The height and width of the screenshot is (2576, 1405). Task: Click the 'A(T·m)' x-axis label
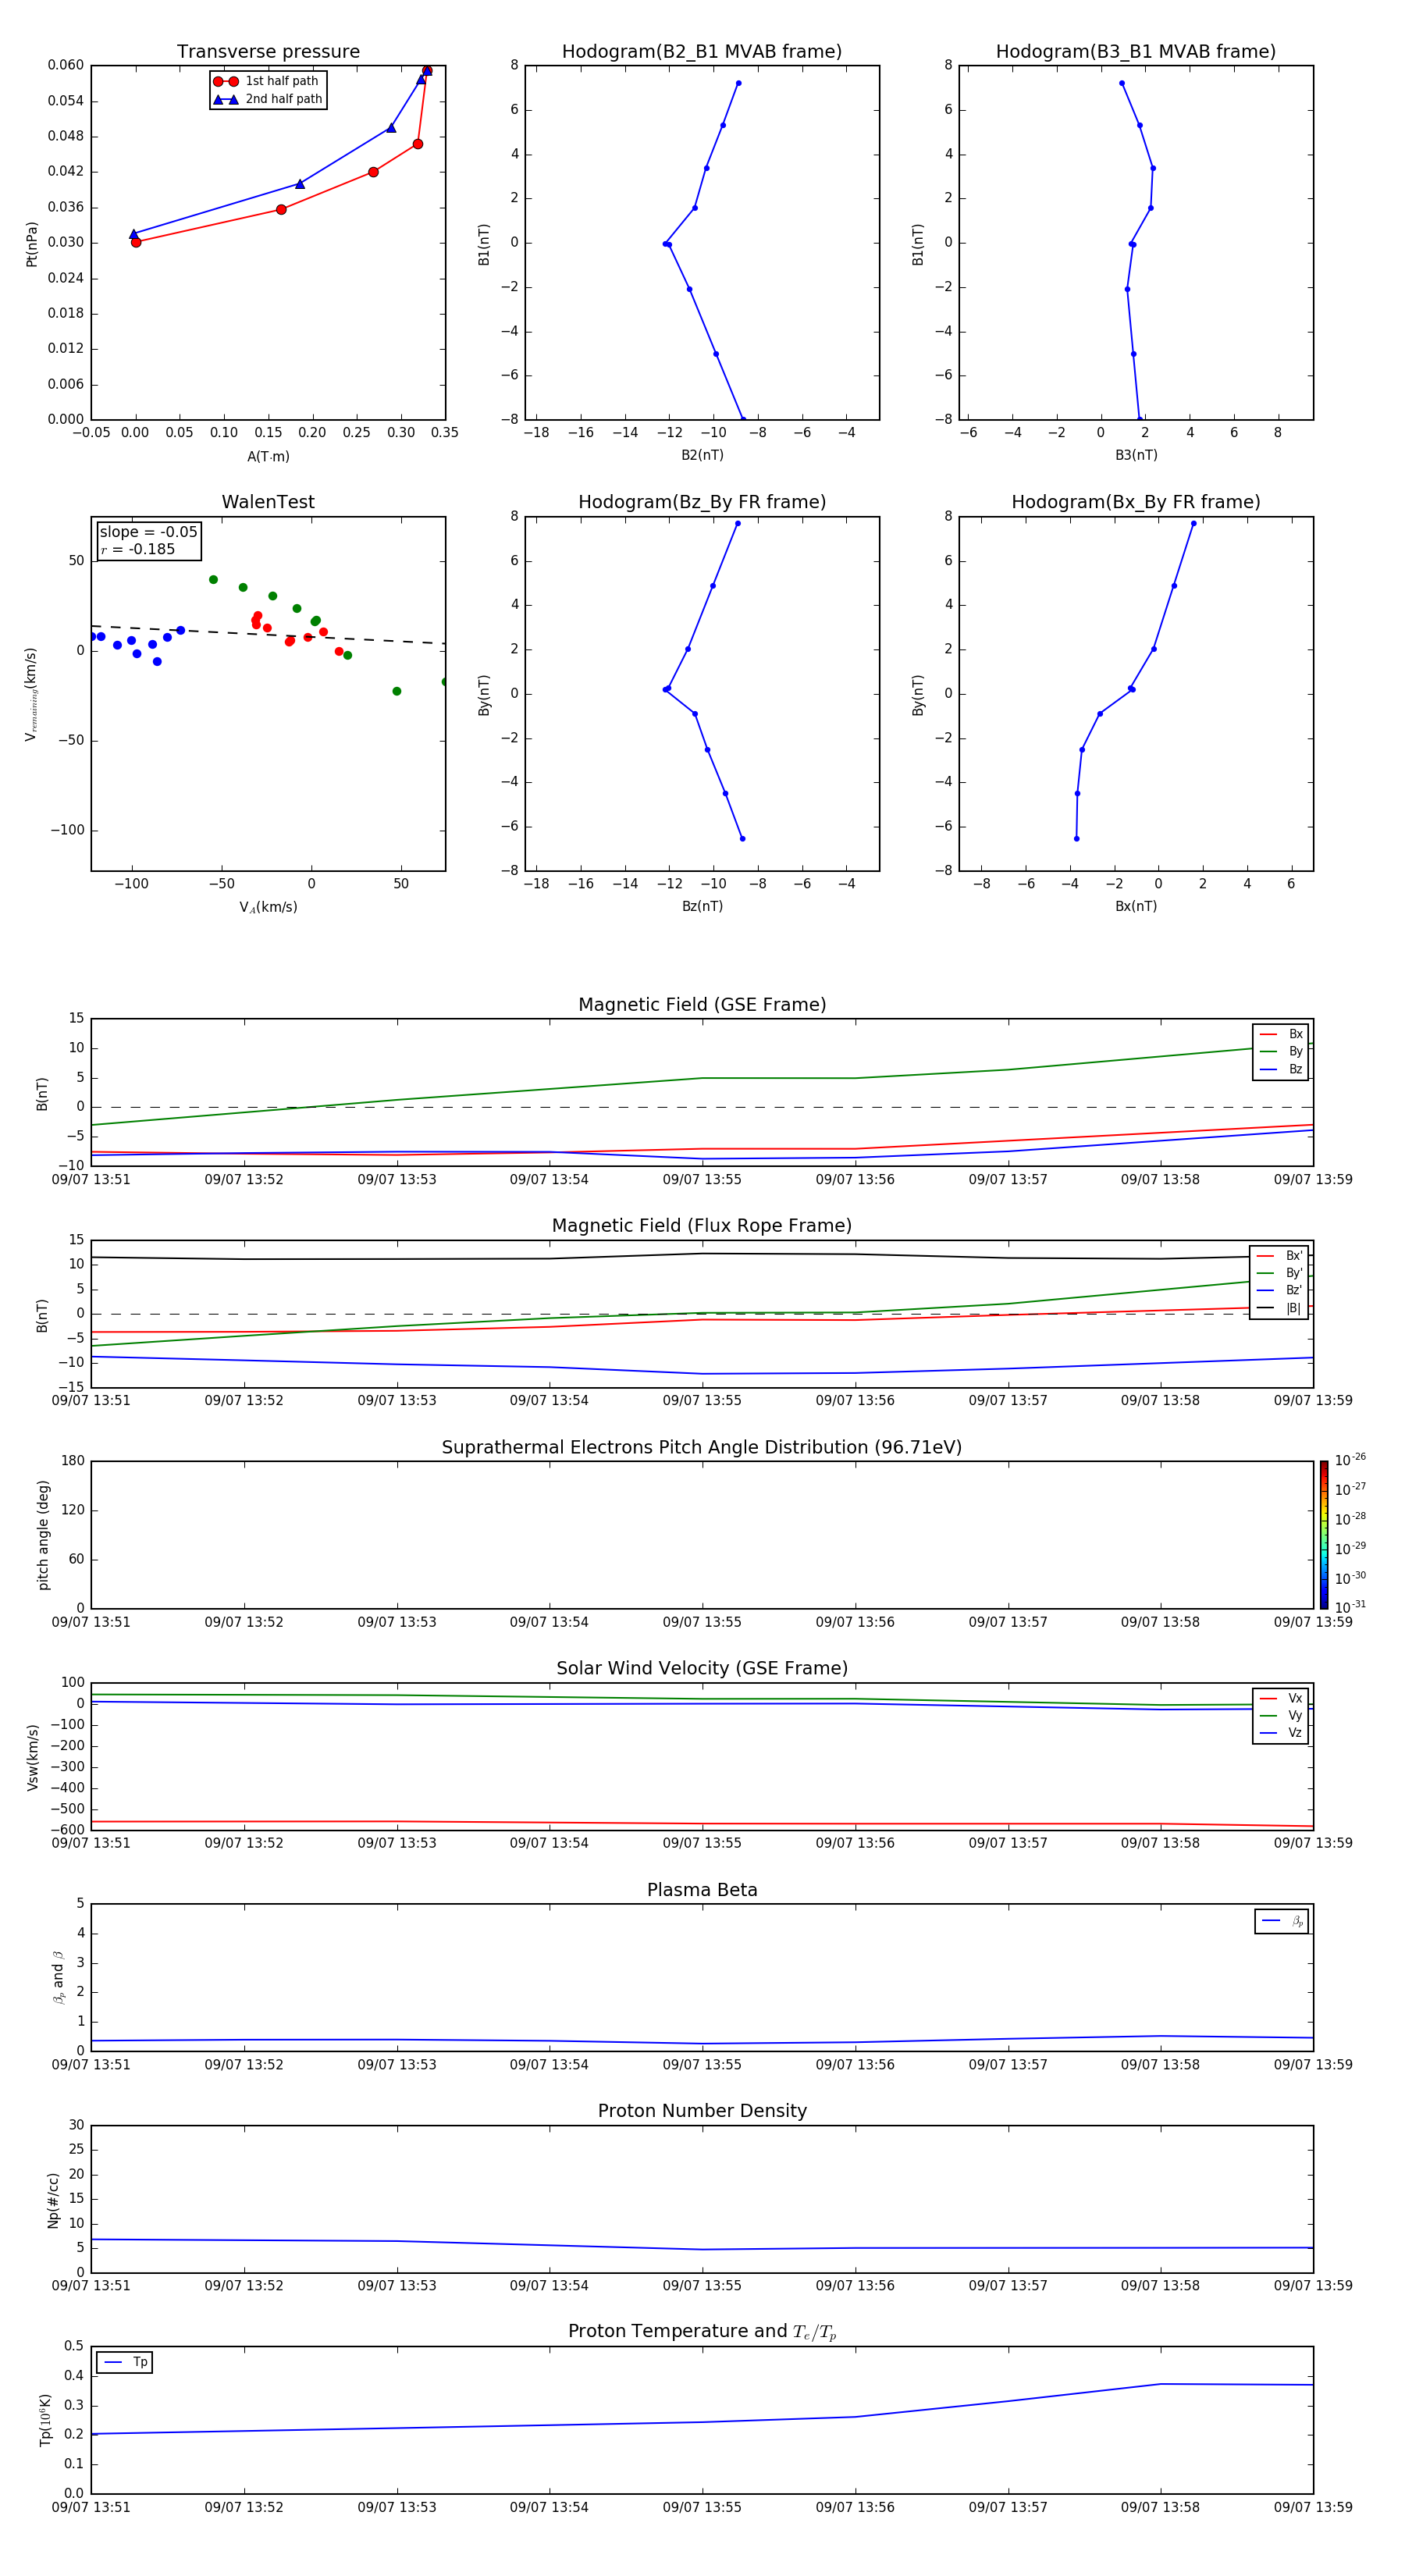(x=268, y=456)
